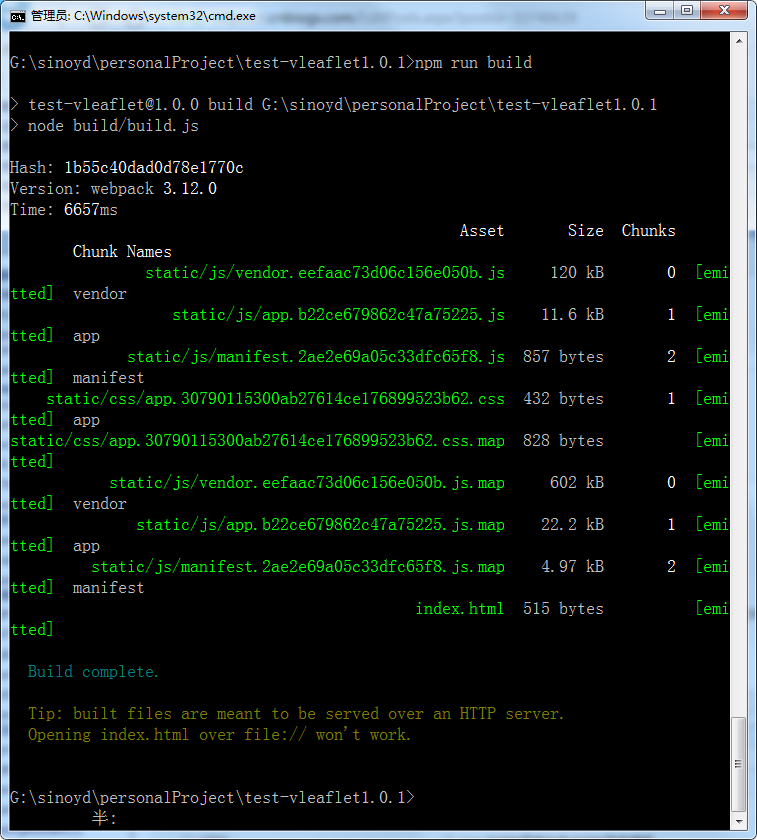
Task: Click the '4.97 kB' size value
Action: coord(573,567)
